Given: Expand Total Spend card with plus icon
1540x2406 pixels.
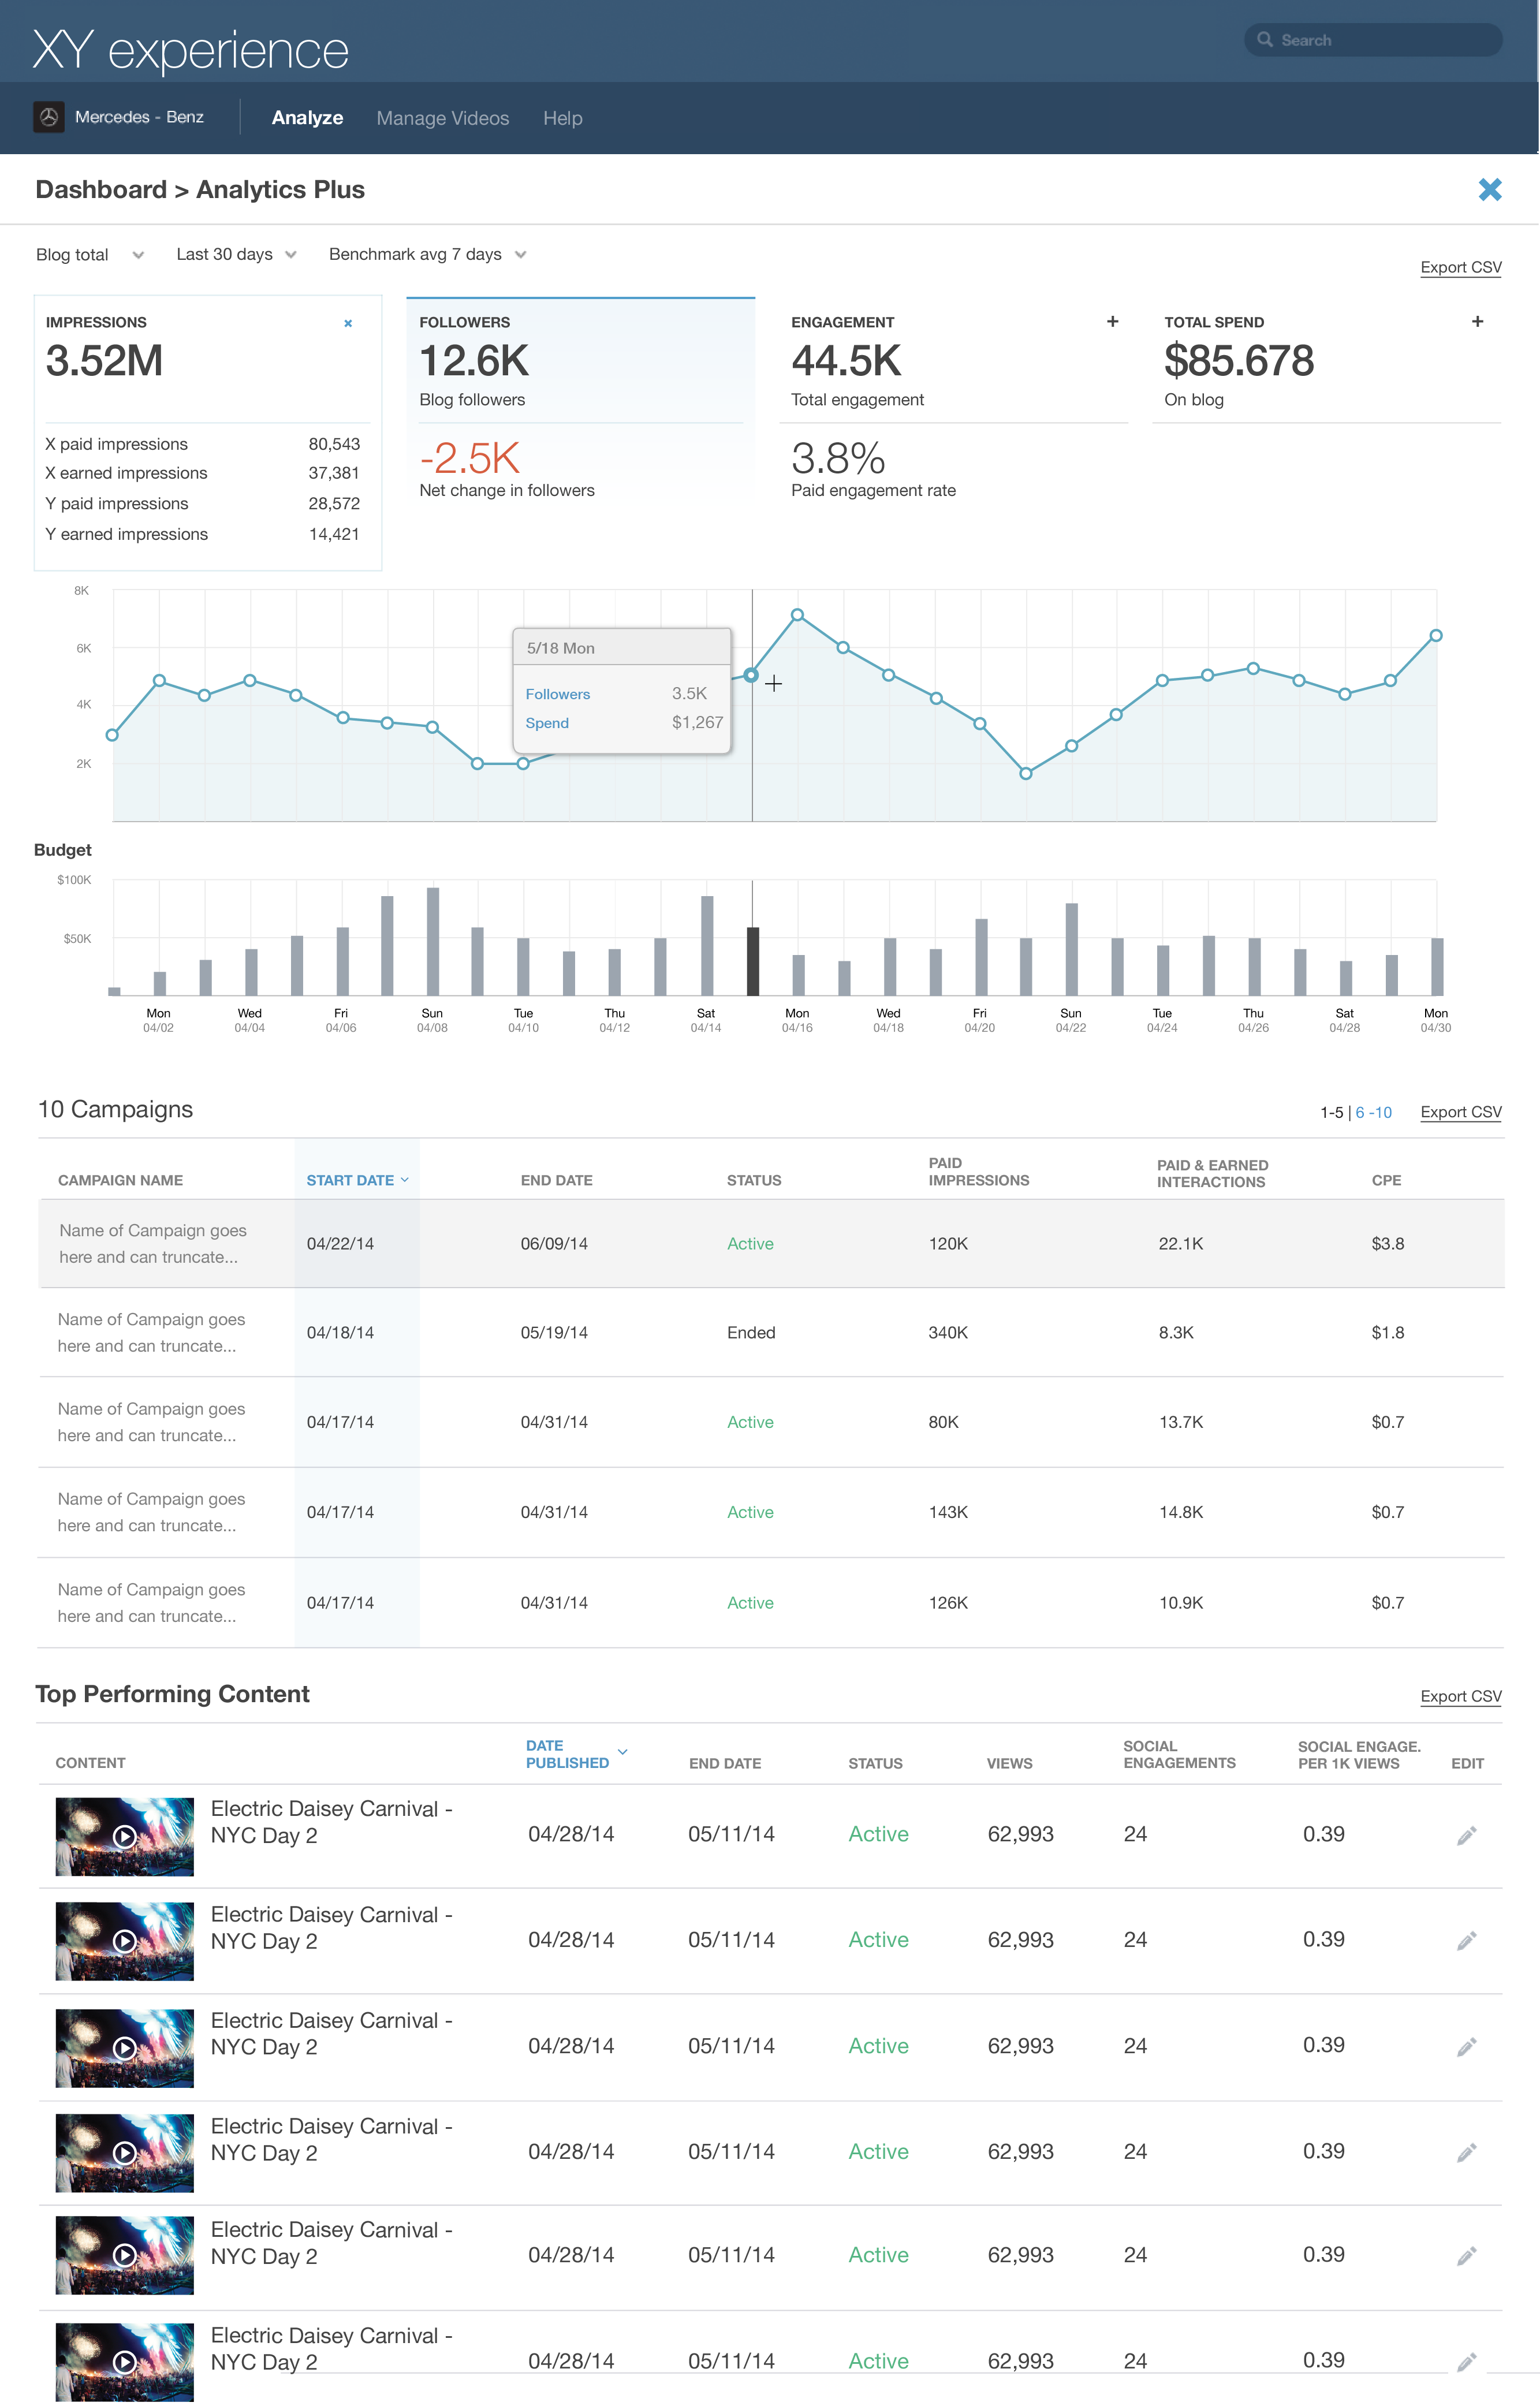Looking at the screenshot, I should click(x=1477, y=321).
